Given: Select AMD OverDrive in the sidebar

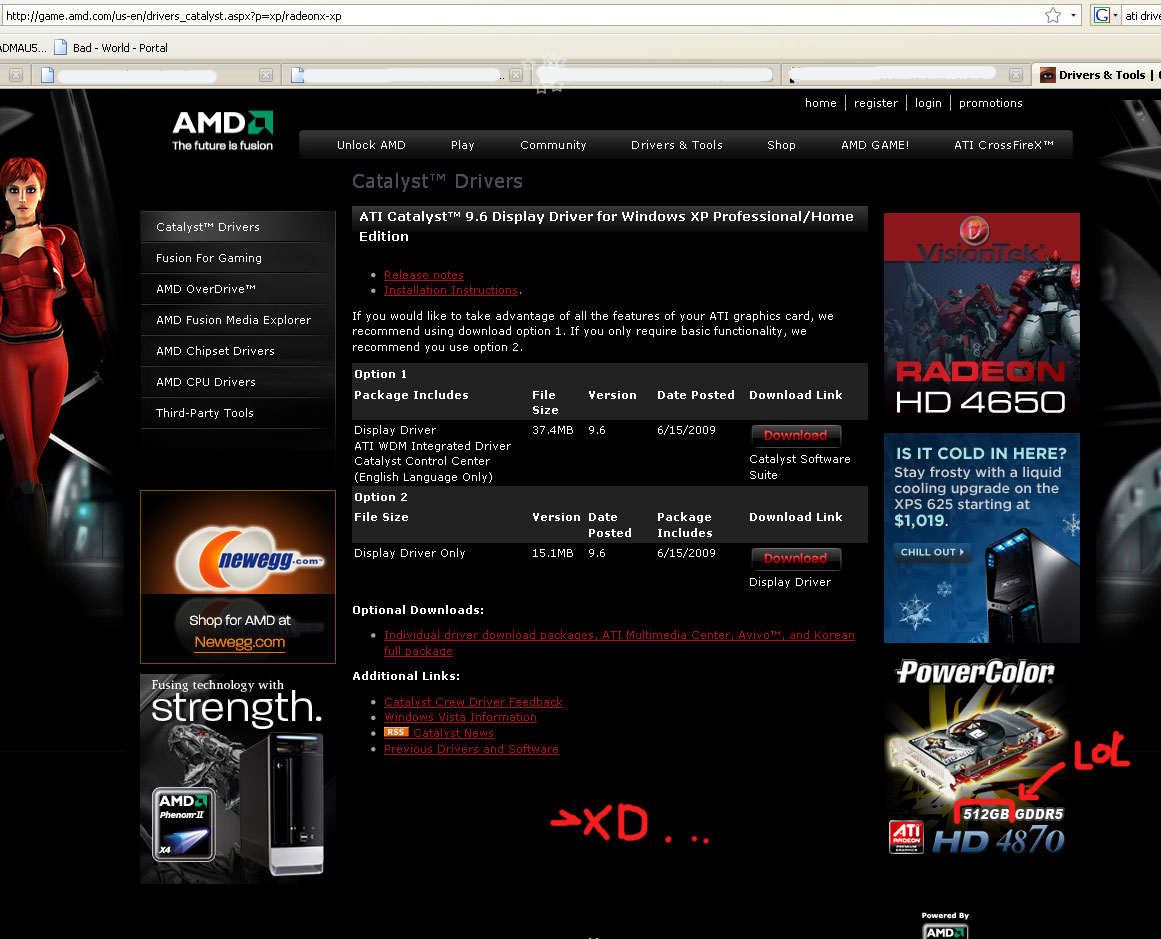Looking at the screenshot, I should tap(206, 289).
